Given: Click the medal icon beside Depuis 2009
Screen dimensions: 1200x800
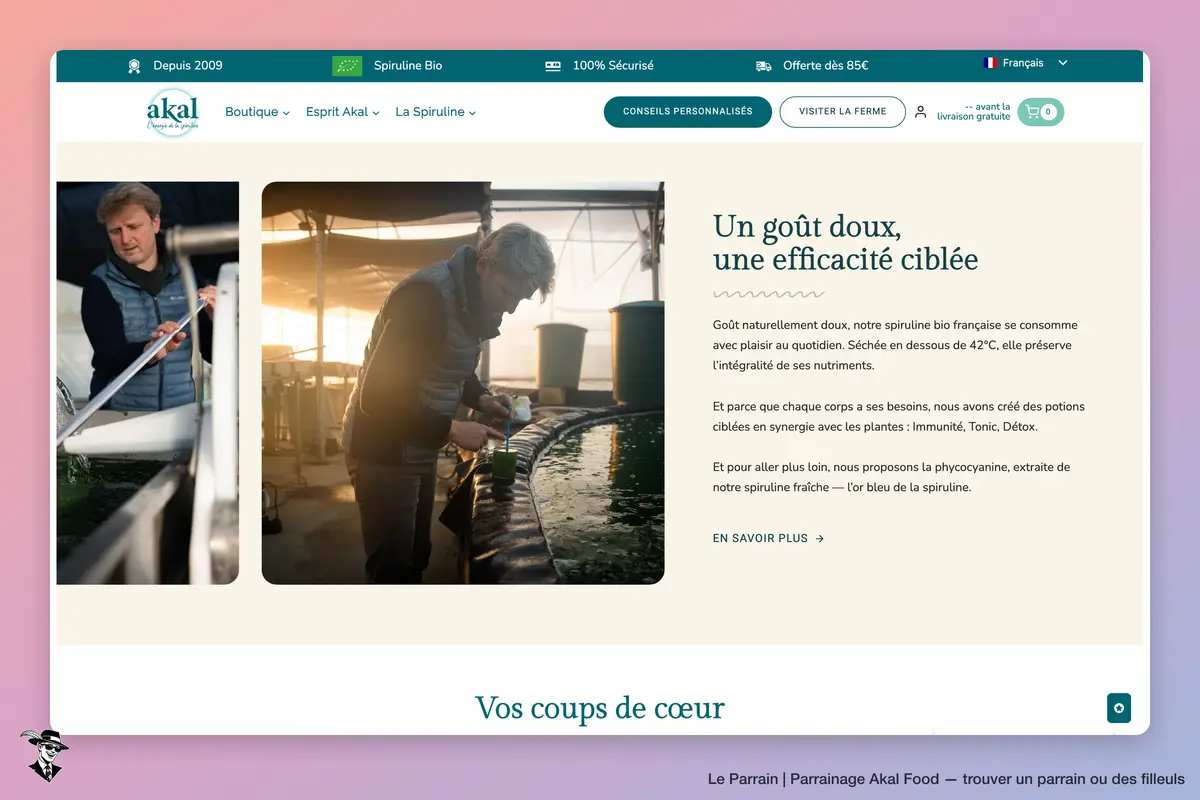Looking at the screenshot, I should pos(134,66).
